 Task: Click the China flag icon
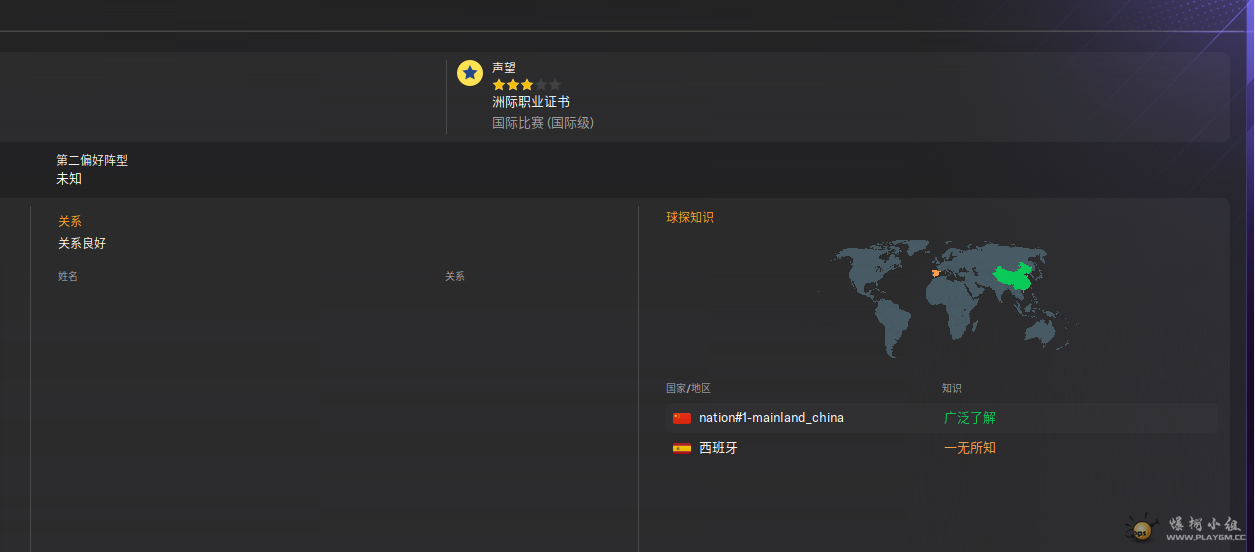coord(682,418)
